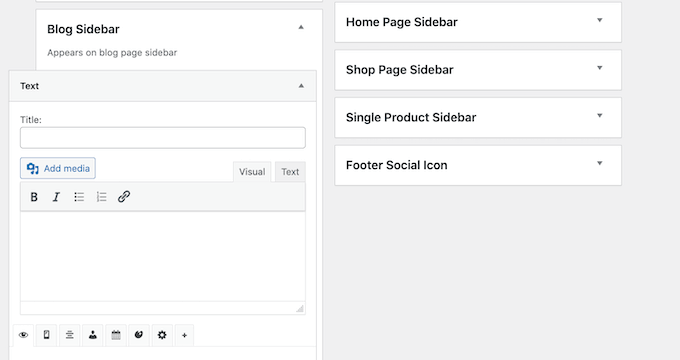Expand the Shop Page Sidebar arrow
Screen dimensions: 680x360
point(600,68)
